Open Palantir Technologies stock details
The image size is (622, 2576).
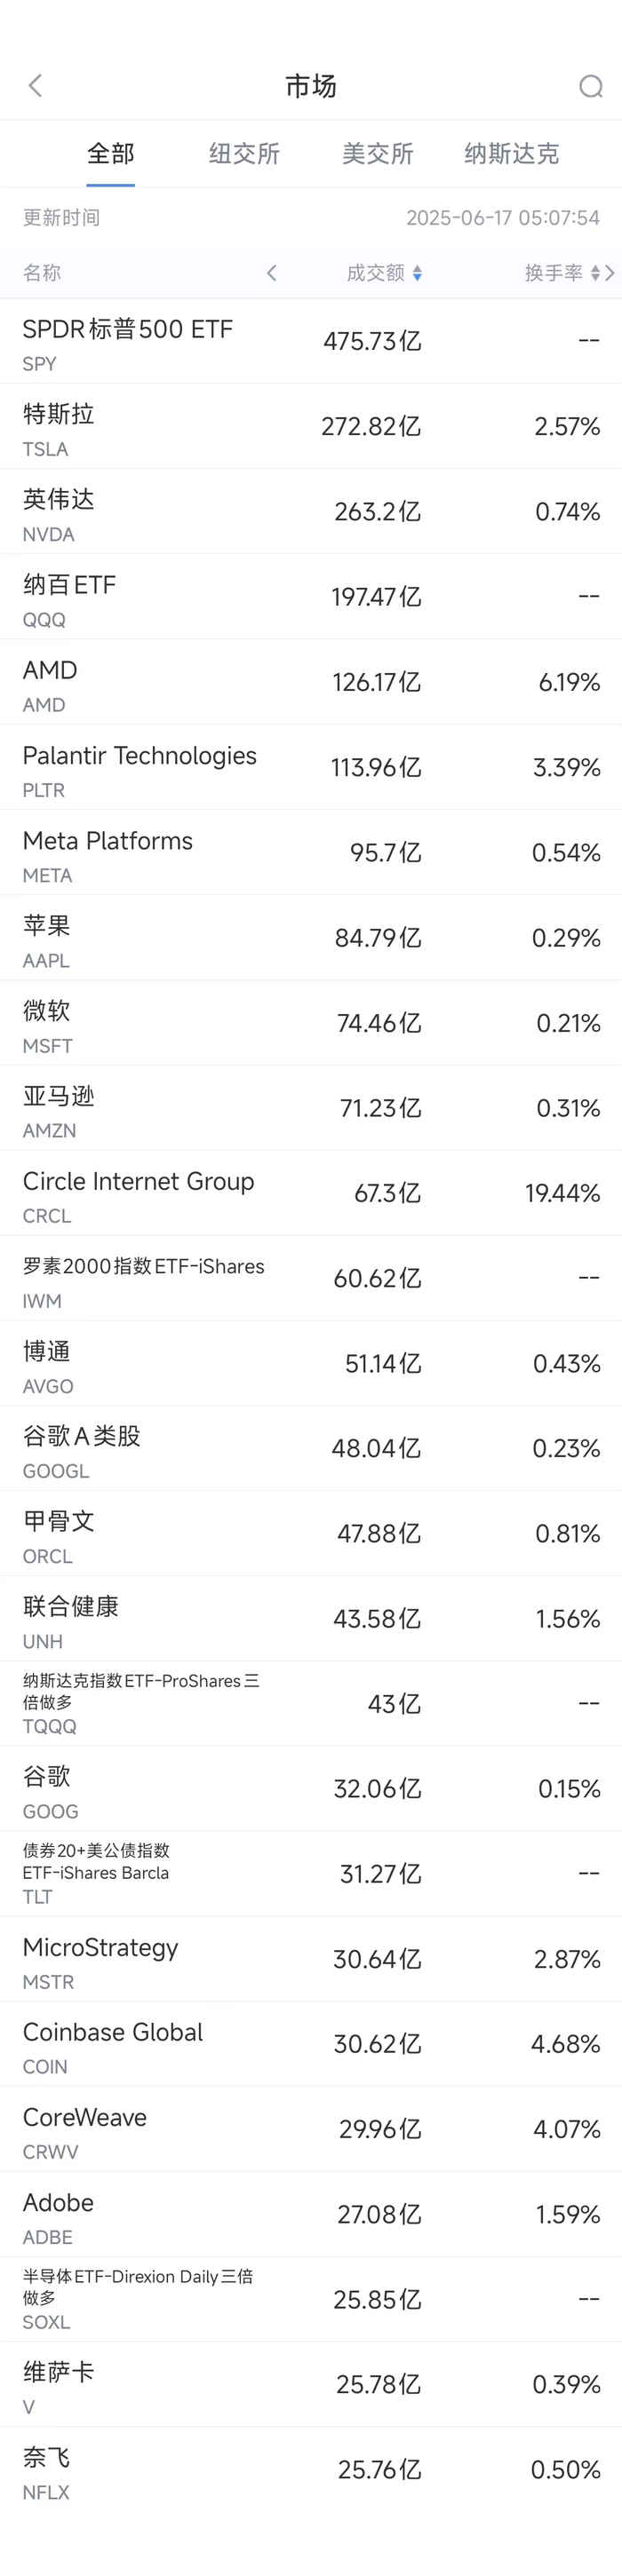pos(311,769)
